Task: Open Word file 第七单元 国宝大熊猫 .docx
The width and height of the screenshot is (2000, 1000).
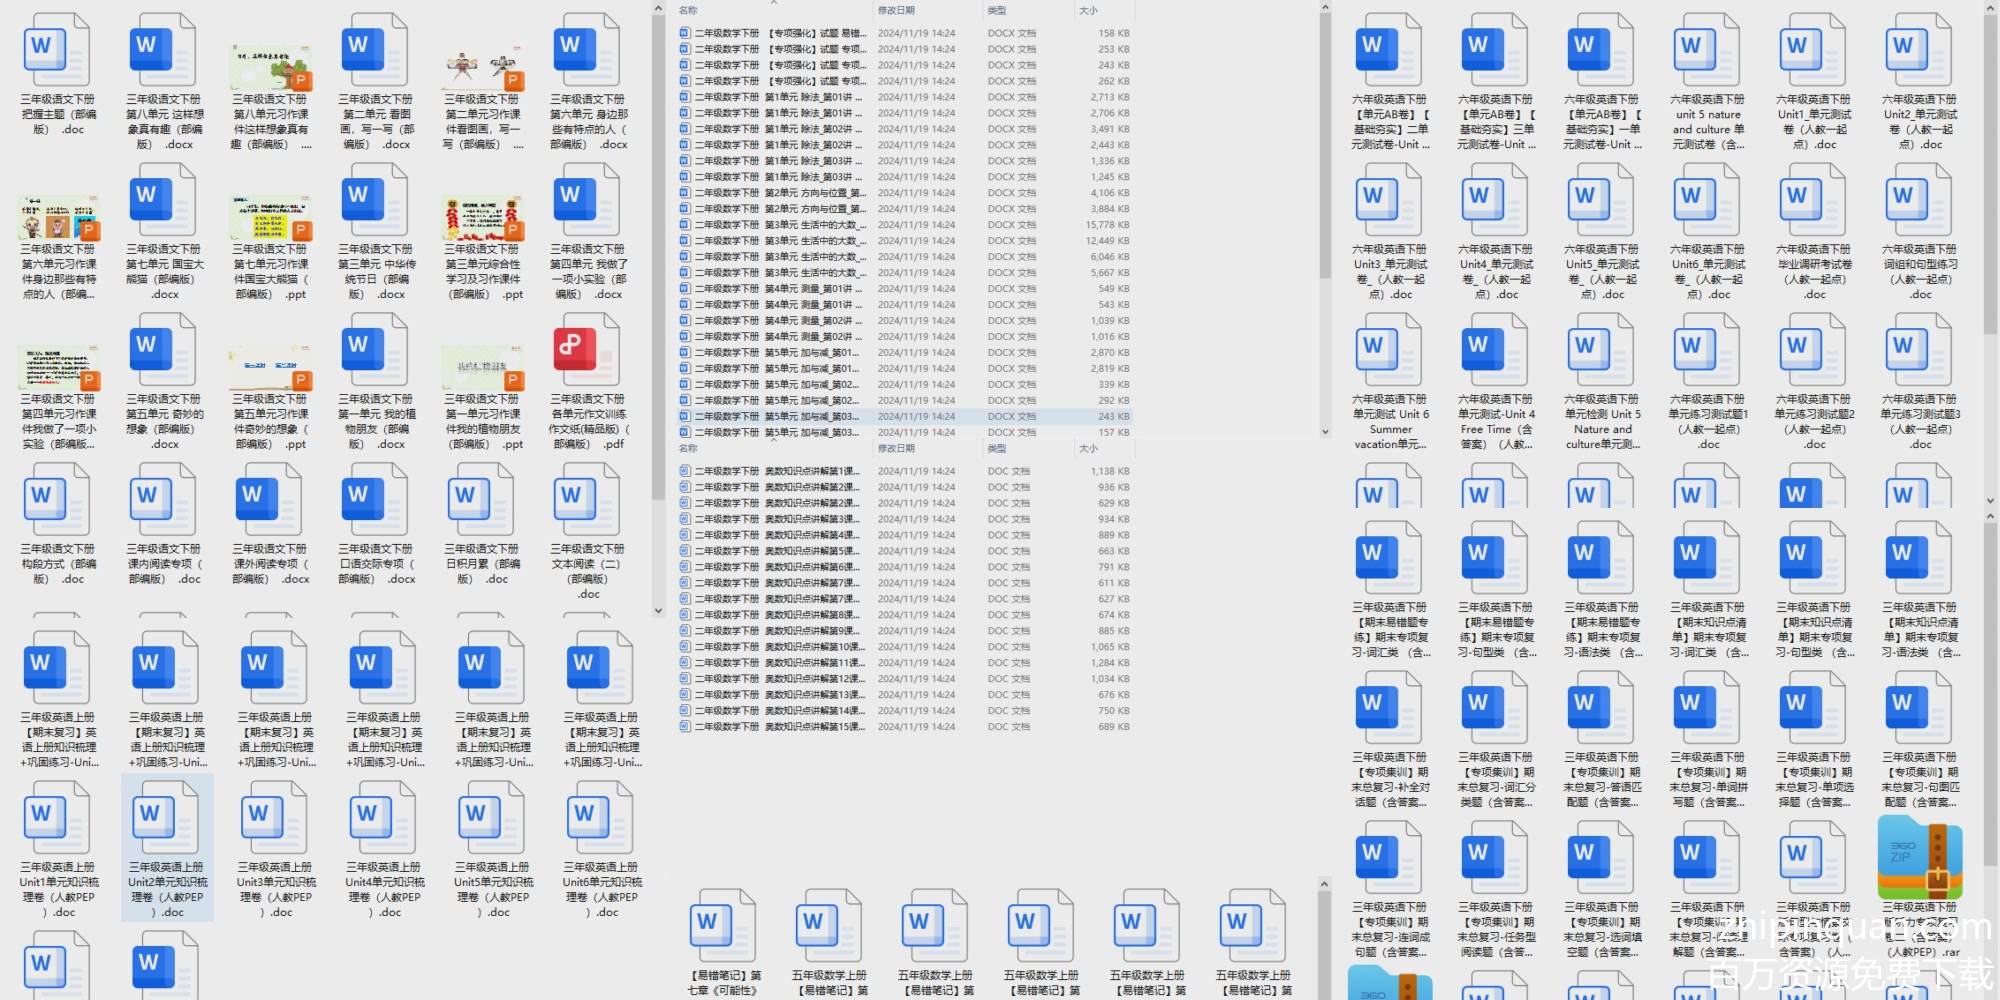Action: (164, 200)
